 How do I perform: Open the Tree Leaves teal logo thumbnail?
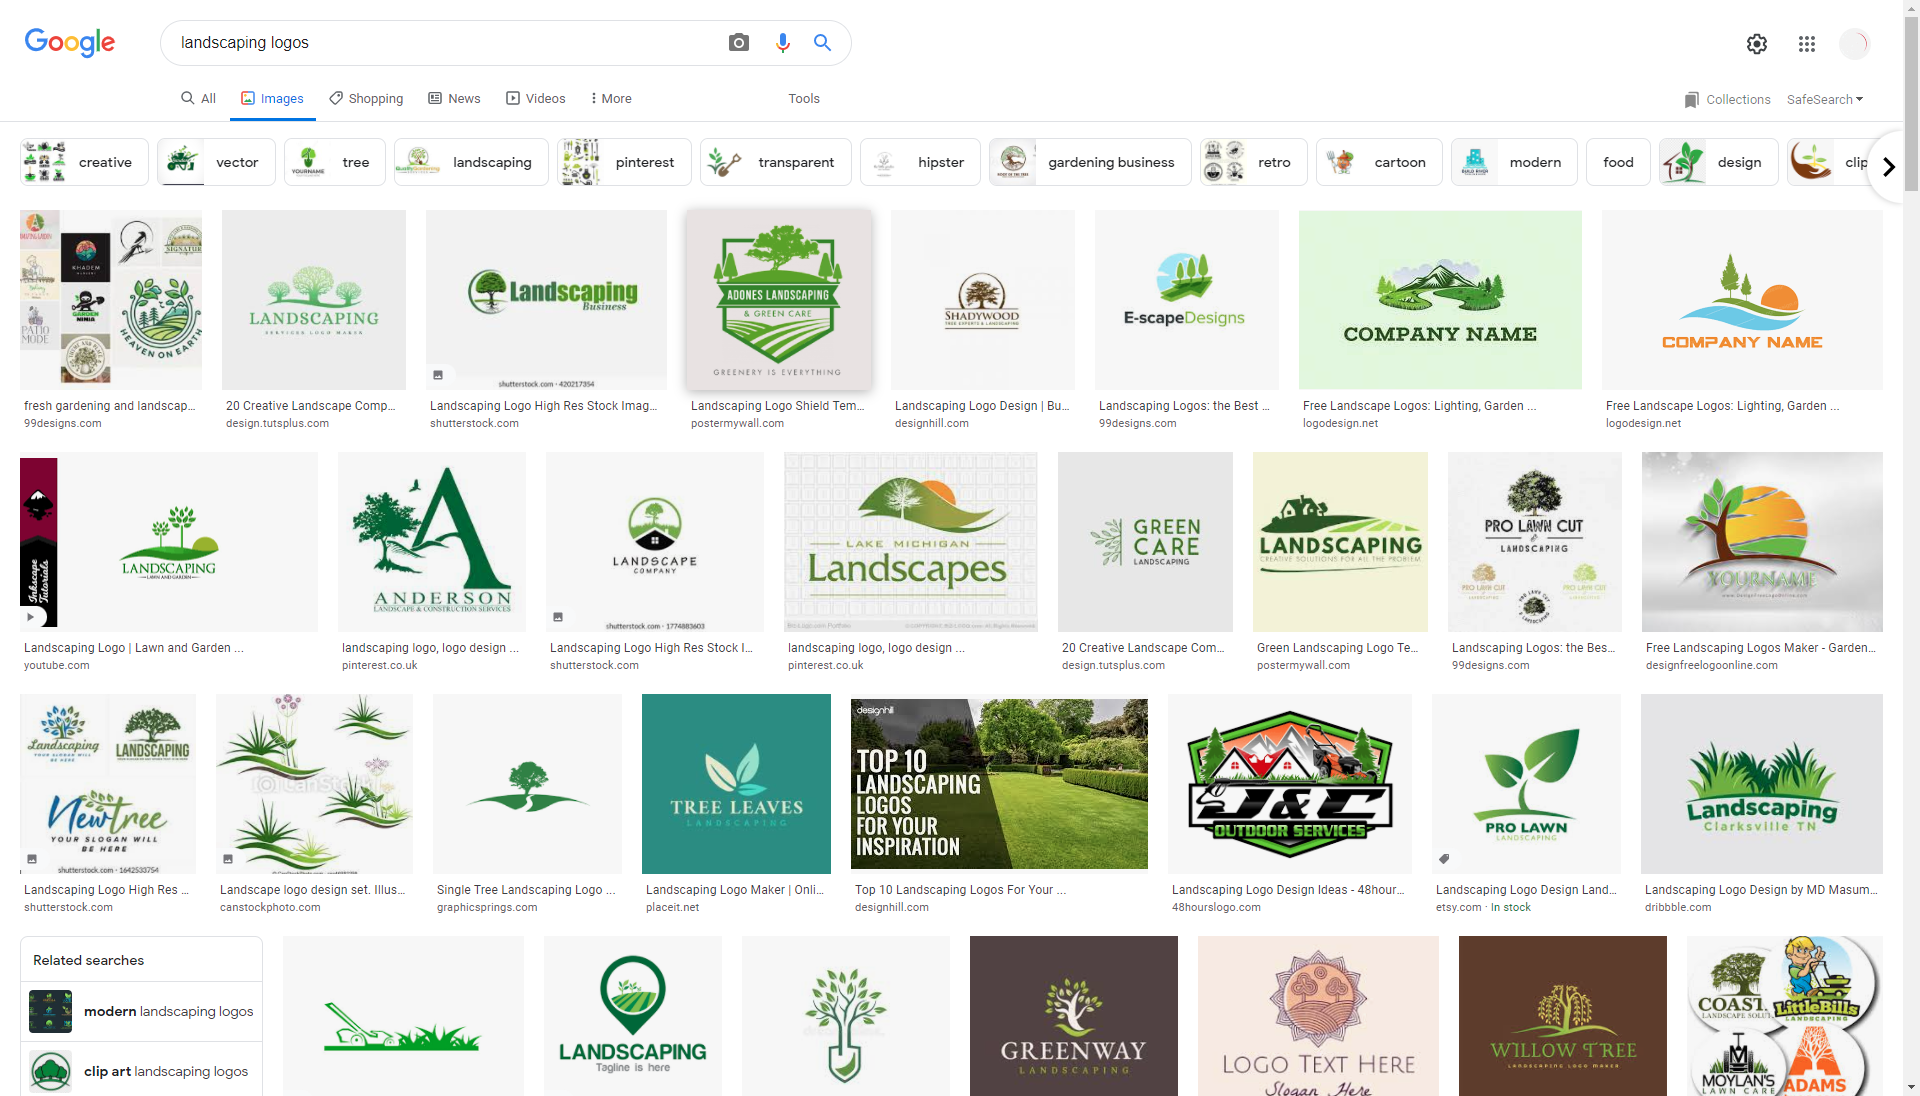pos(736,783)
